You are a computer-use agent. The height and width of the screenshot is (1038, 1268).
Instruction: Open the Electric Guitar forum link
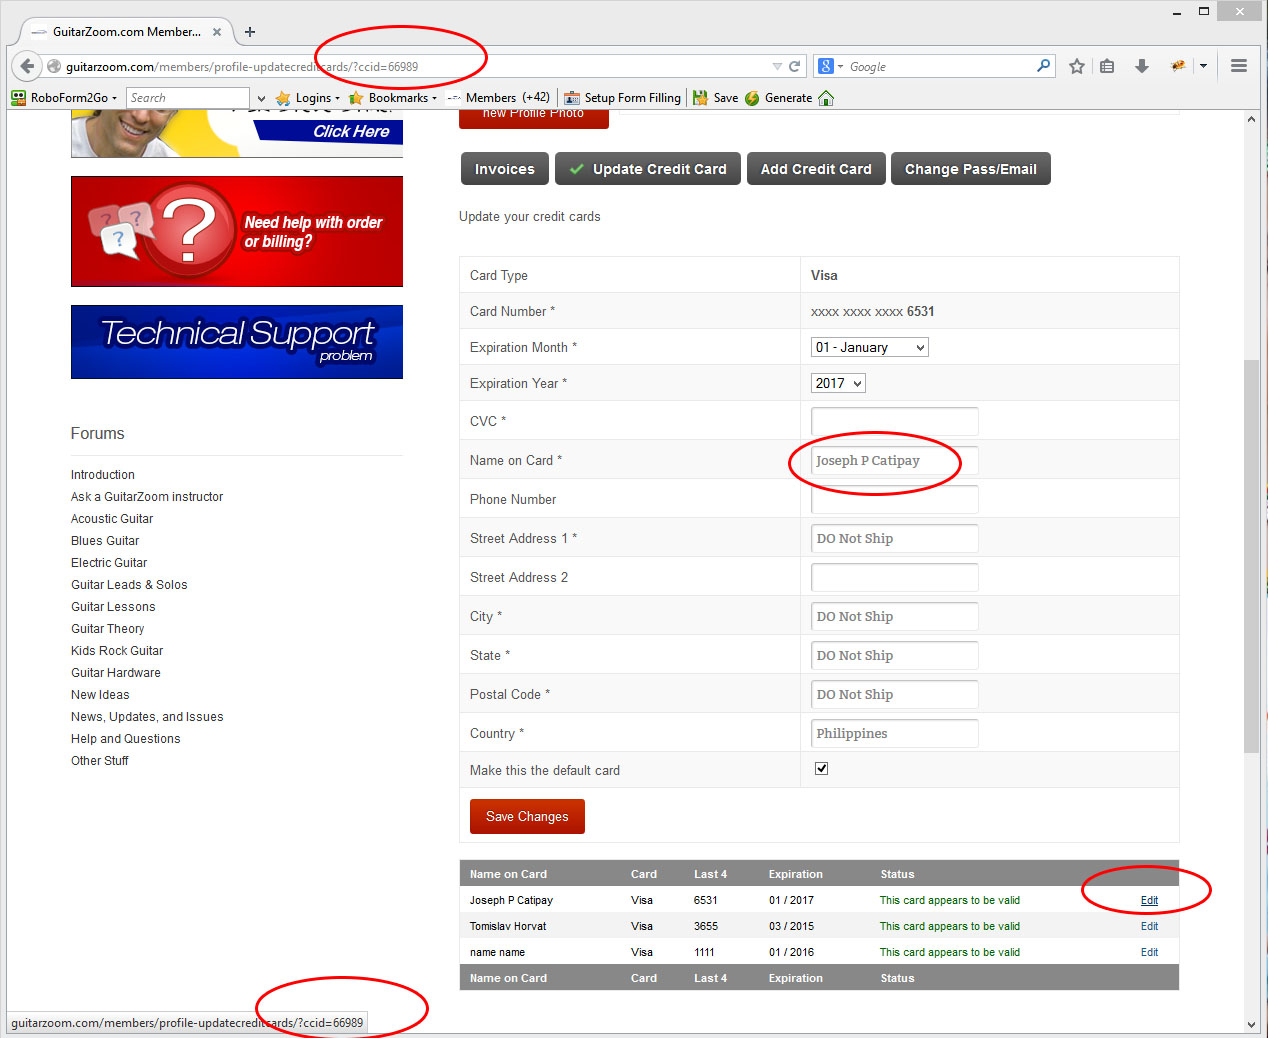coord(109,563)
